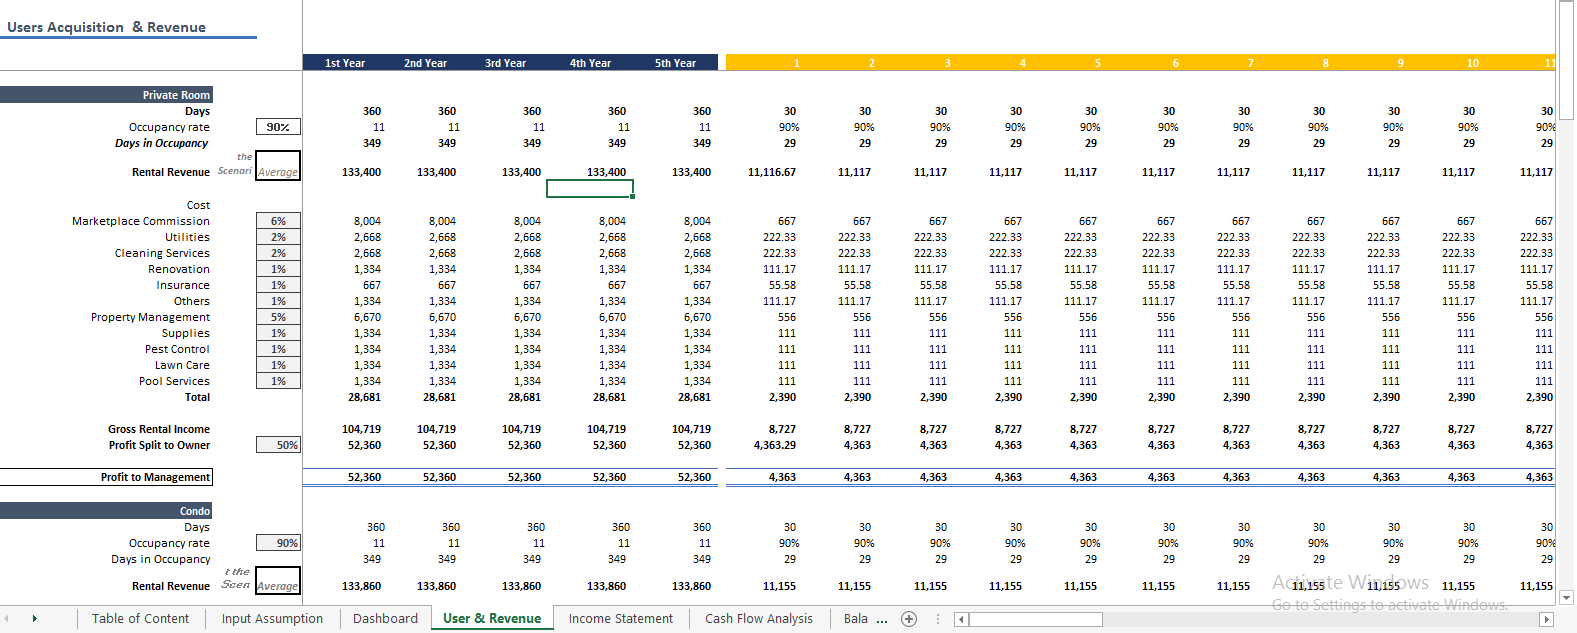Click the horizontal scrollbar right arrow
The image size is (1577, 633).
click(1546, 619)
